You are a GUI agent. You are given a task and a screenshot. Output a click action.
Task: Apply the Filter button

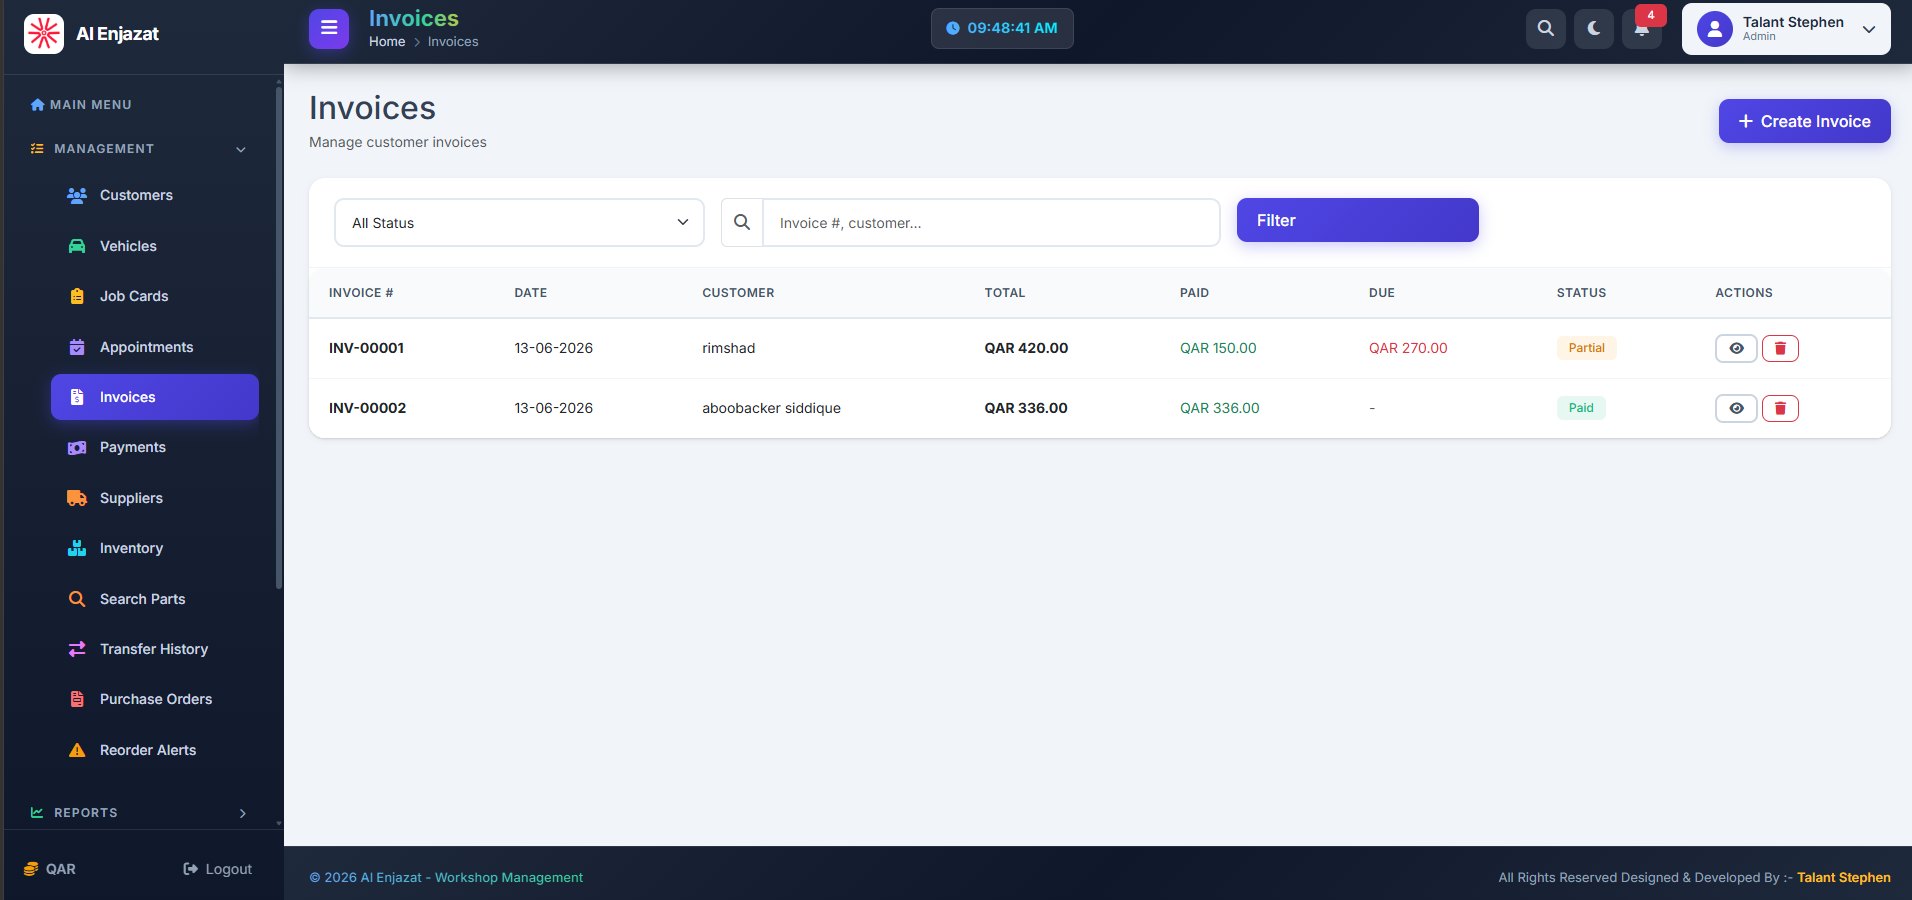click(1358, 220)
